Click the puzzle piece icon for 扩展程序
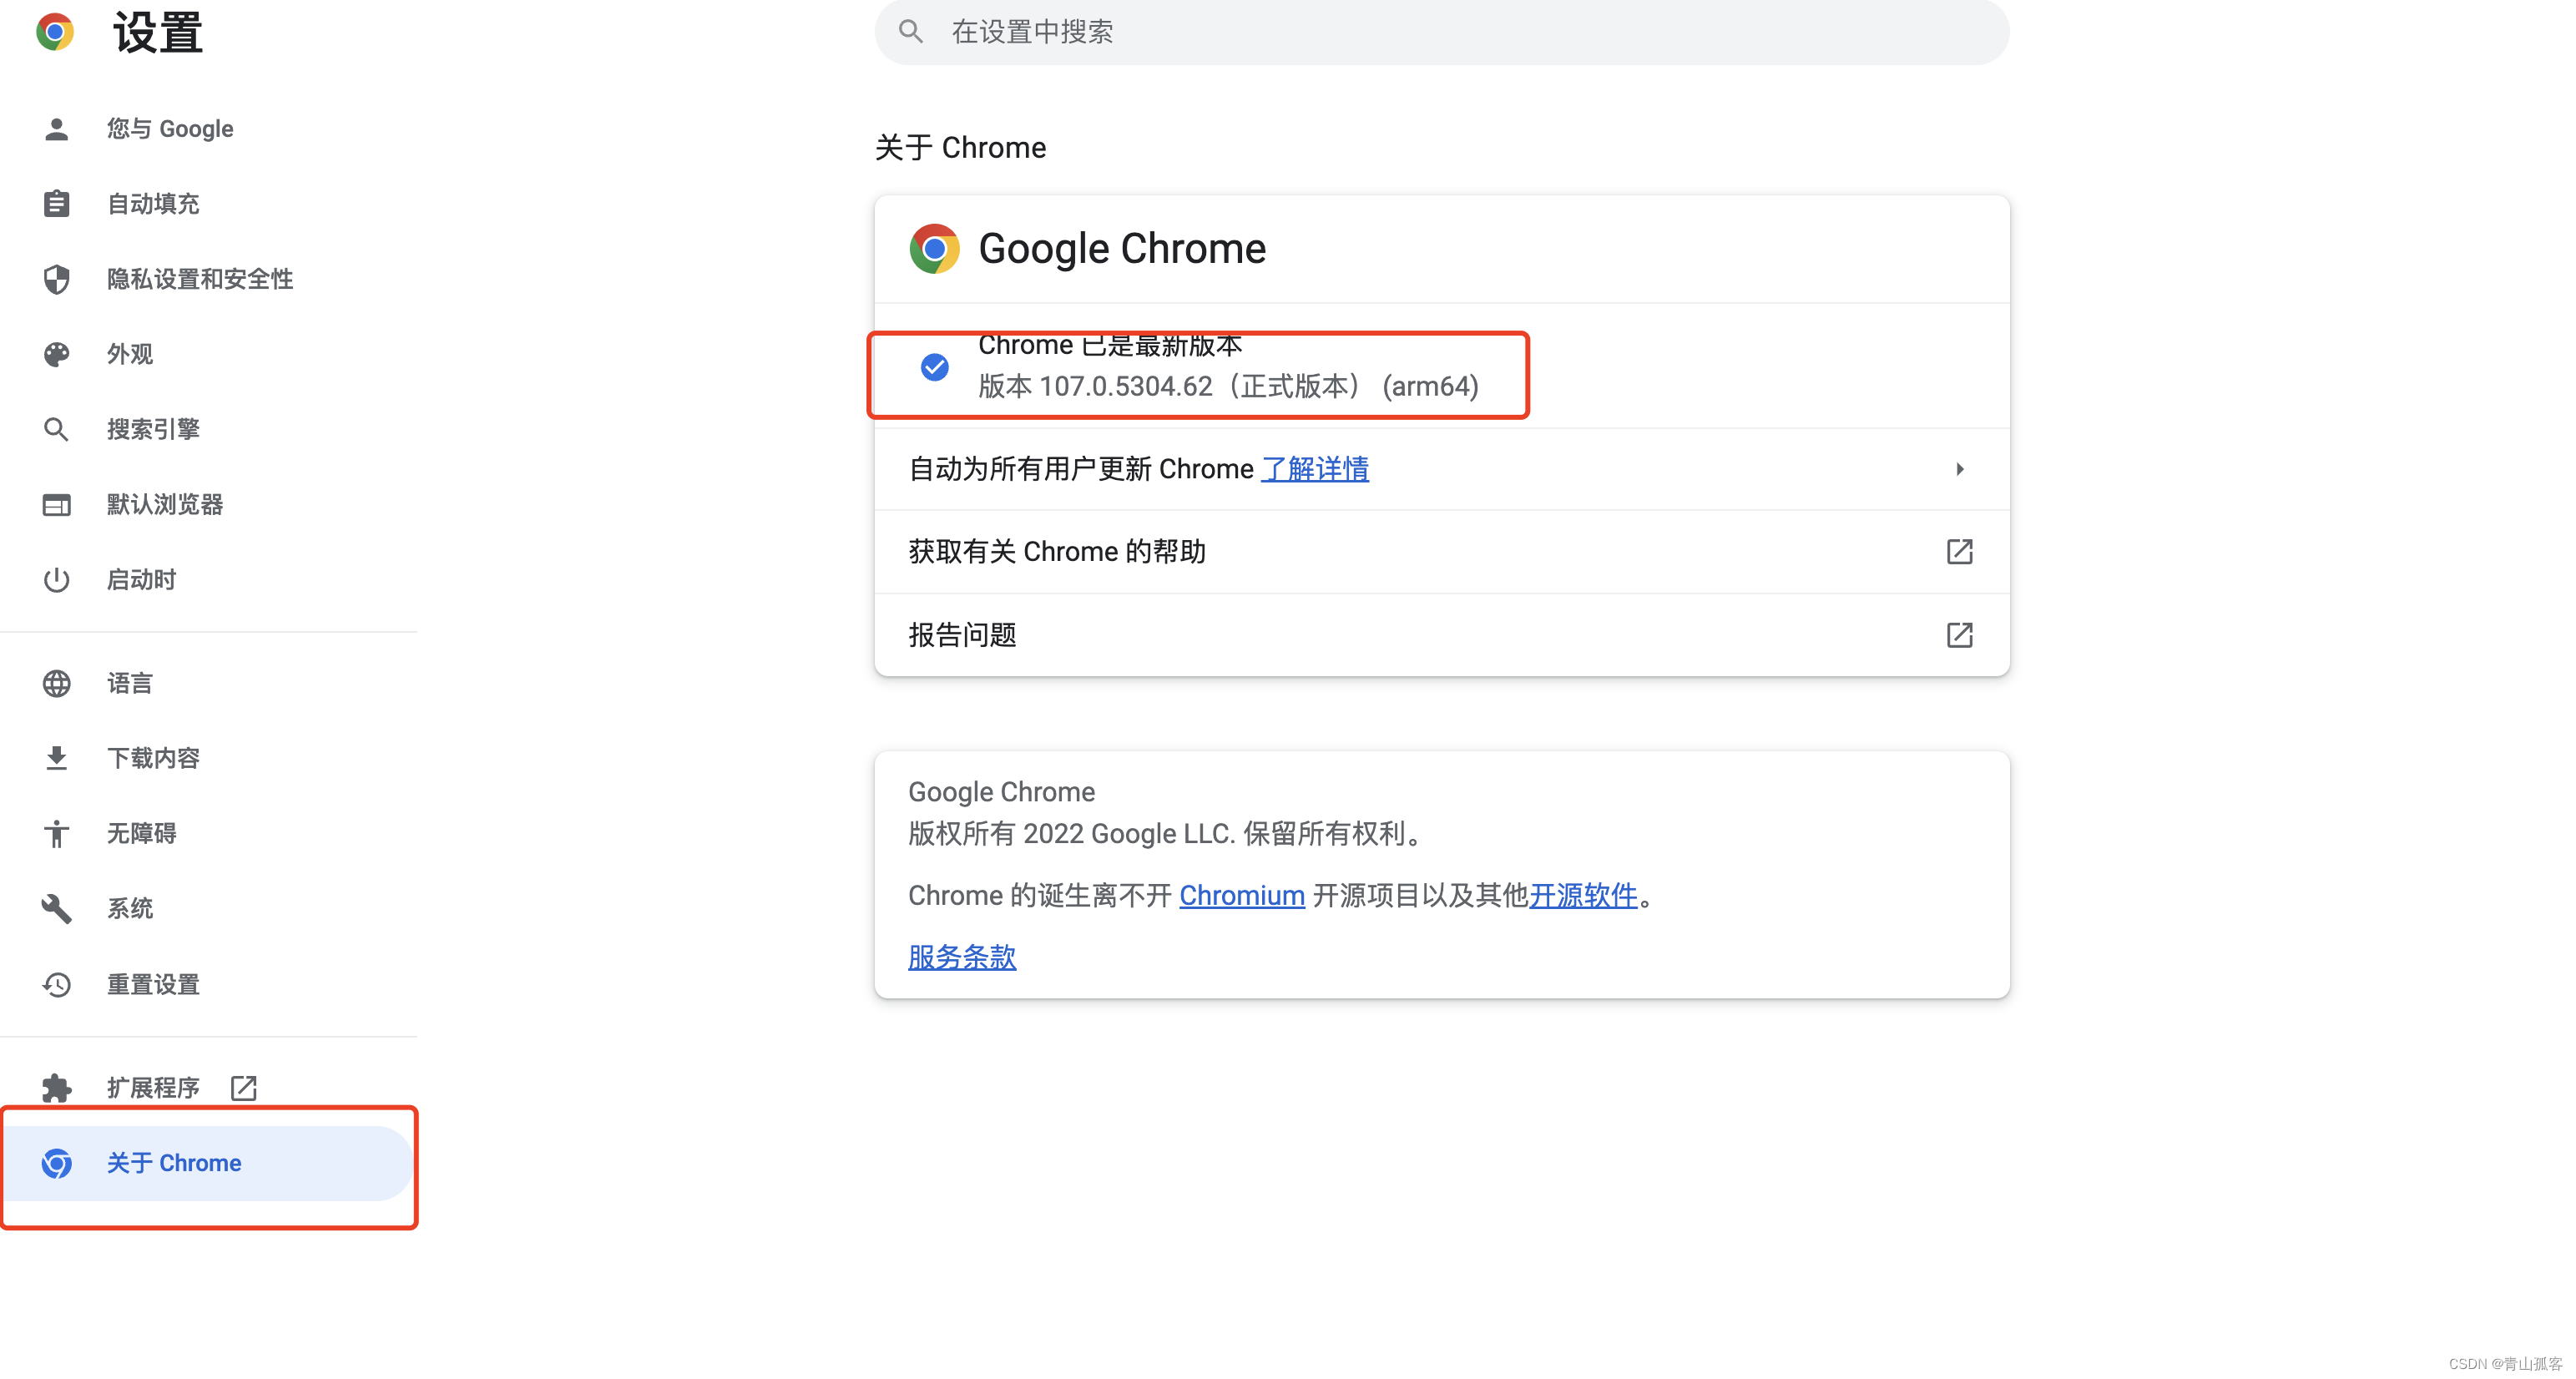This screenshot has width=2576, height=1379. (x=56, y=1087)
